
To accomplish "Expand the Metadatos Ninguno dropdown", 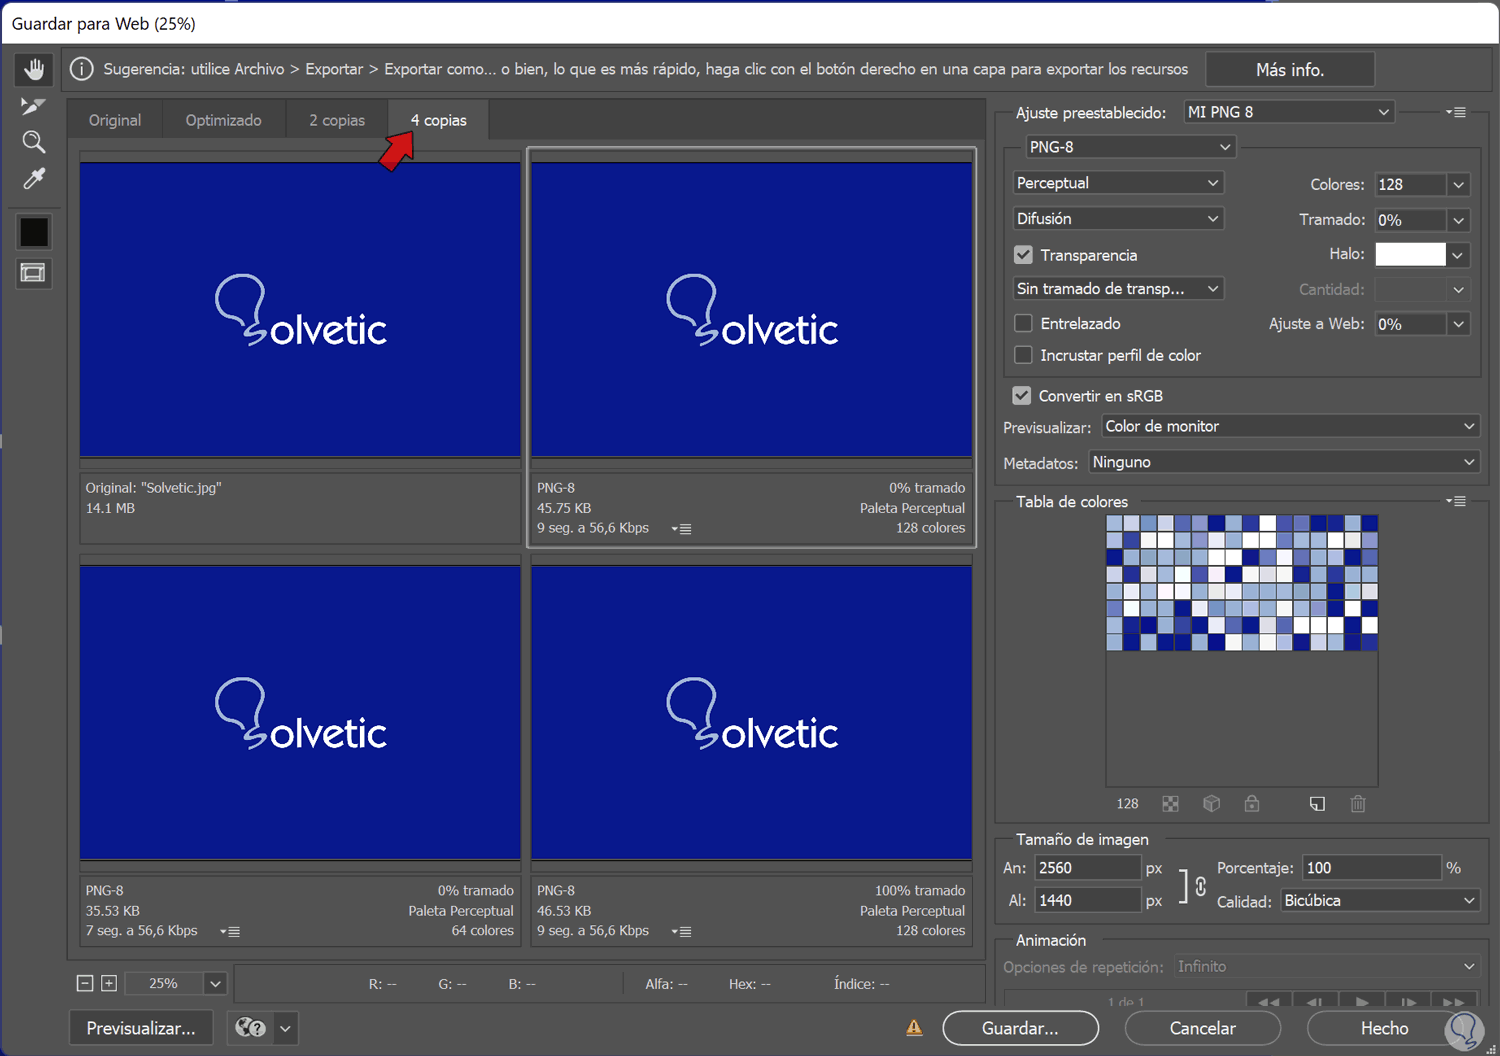I will pos(1284,462).
